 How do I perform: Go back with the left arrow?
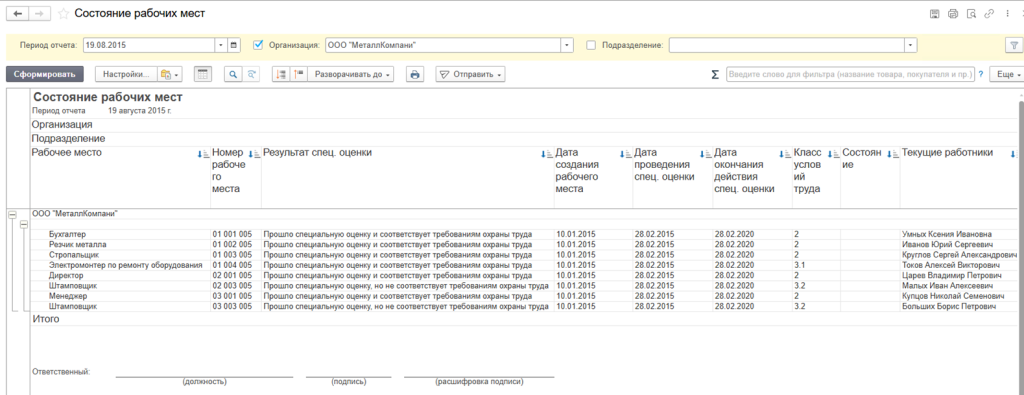(x=18, y=13)
